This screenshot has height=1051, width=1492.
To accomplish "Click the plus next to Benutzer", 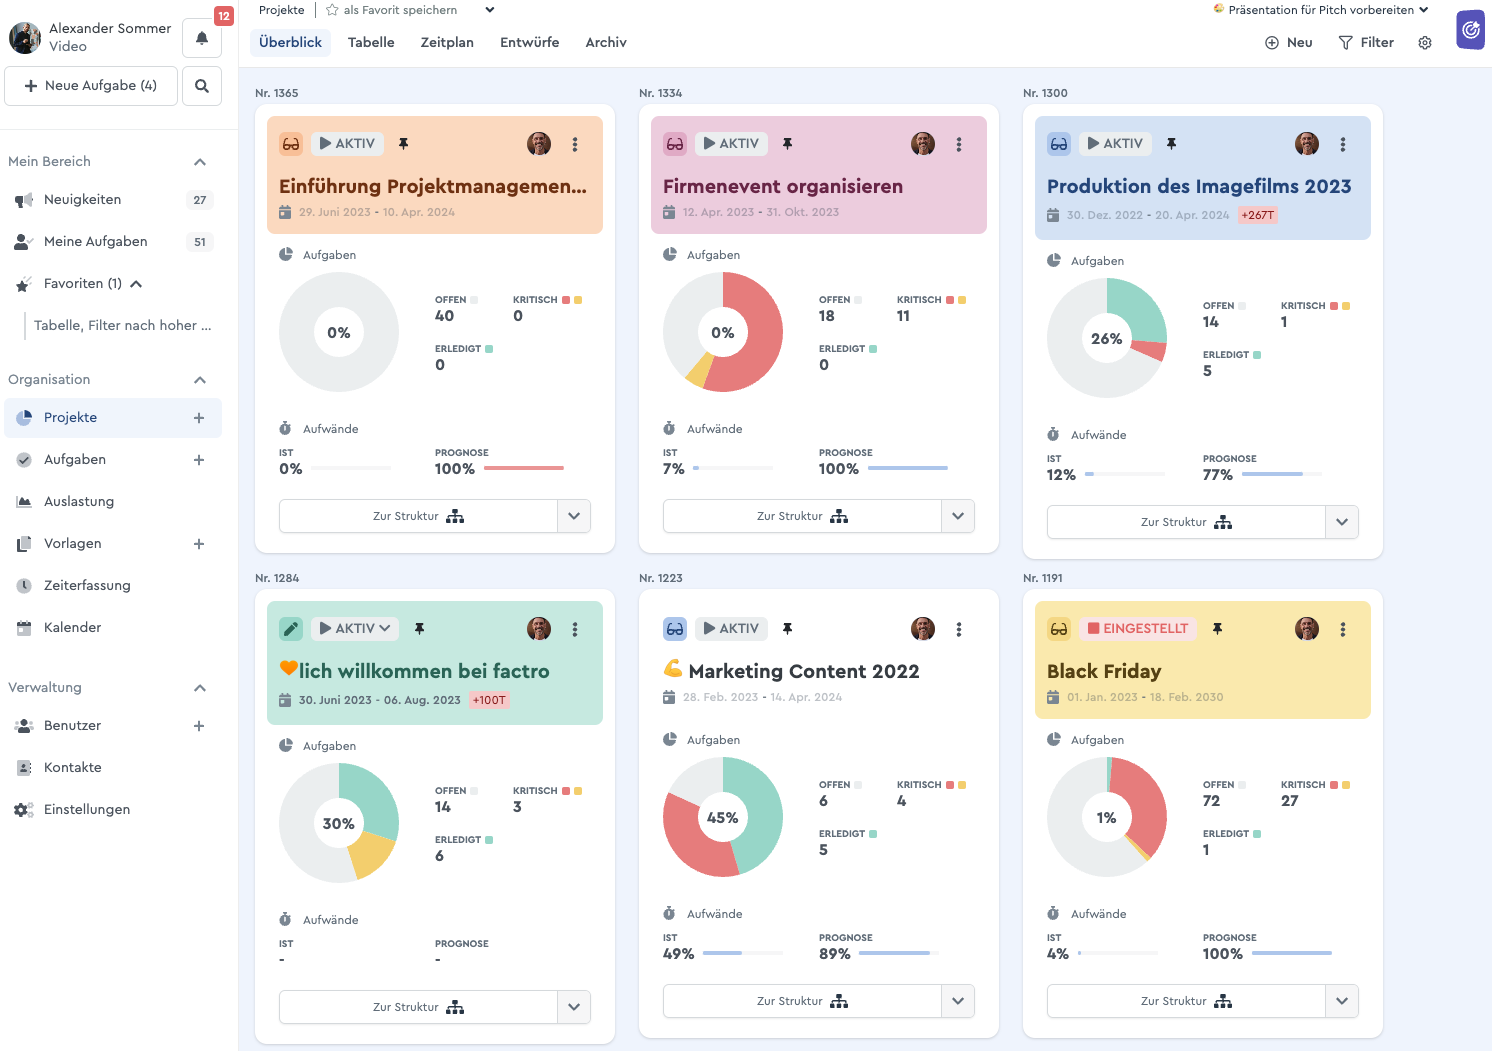I will point(199,726).
